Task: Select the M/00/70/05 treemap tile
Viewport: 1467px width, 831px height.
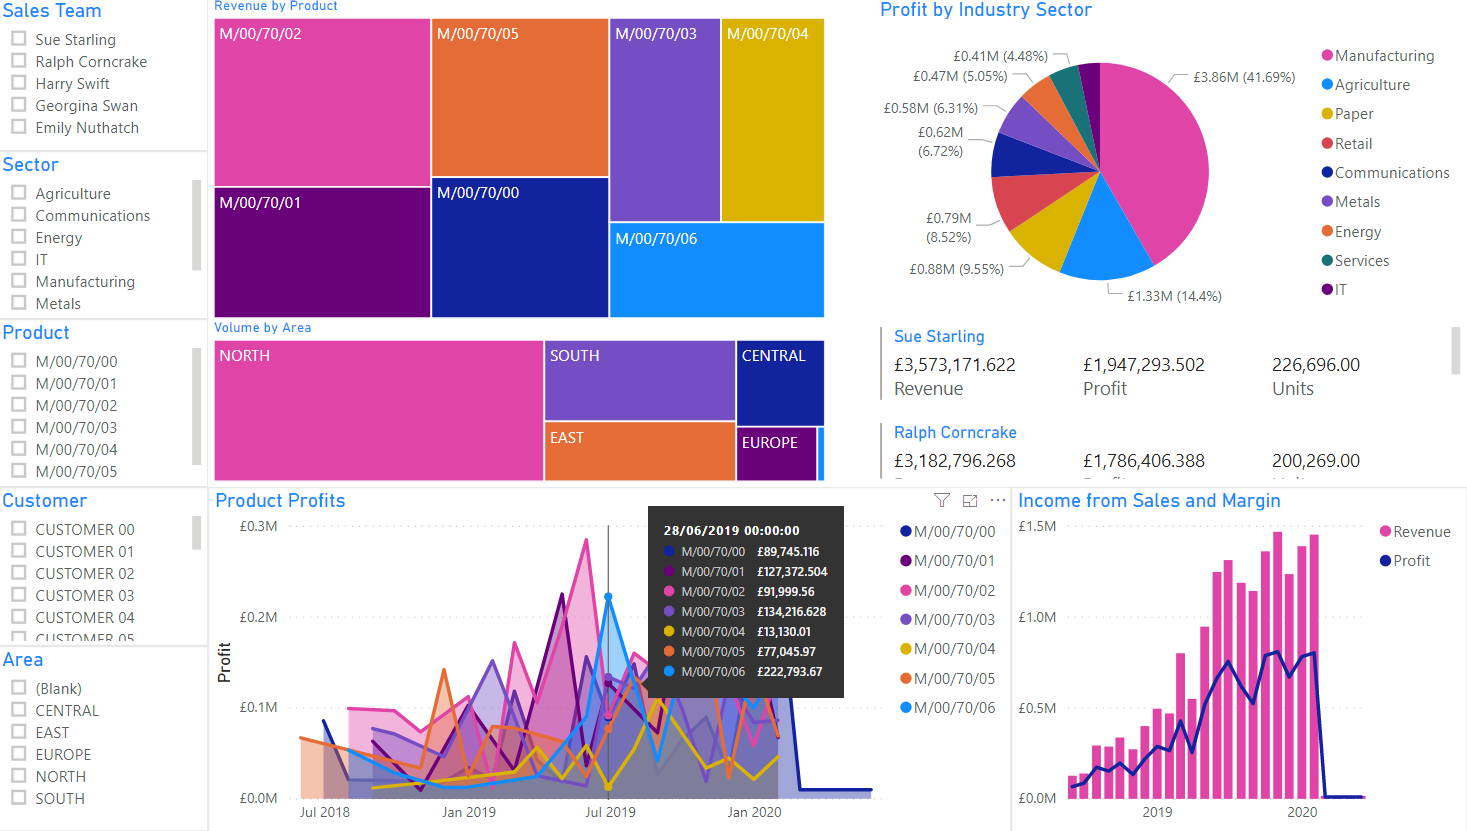Action: [520, 97]
